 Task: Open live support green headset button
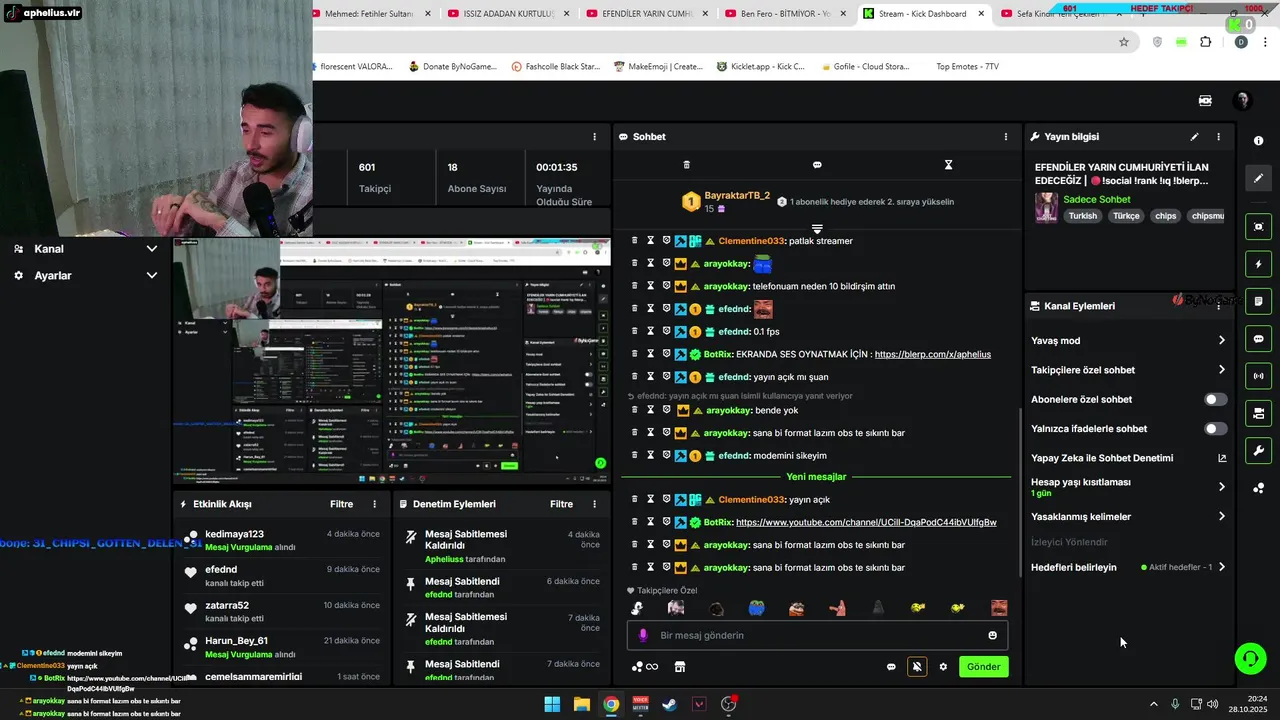click(1250, 658)
